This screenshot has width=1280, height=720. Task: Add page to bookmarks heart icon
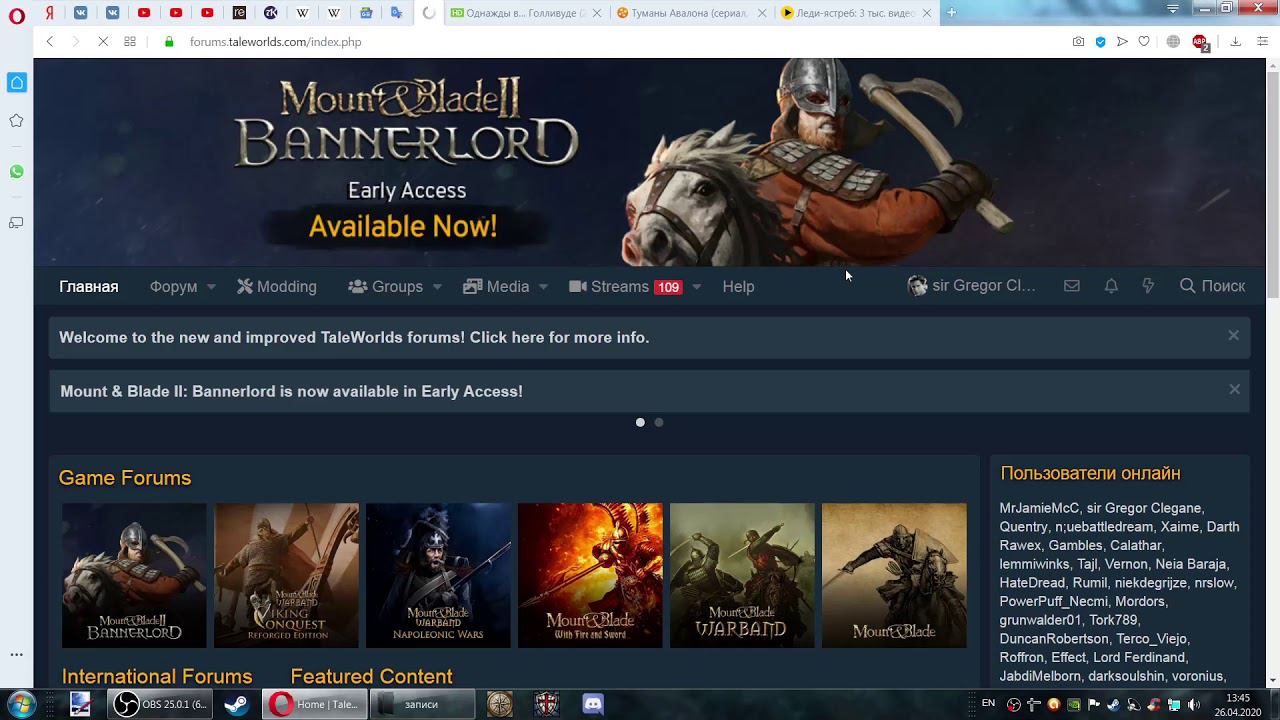(x=1144, y=42)
